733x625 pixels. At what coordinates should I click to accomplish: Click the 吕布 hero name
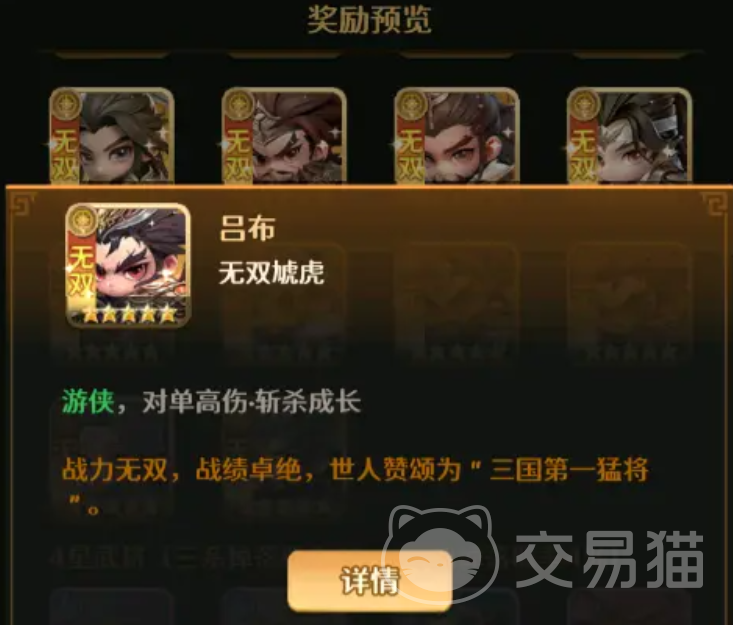[247, 229]
